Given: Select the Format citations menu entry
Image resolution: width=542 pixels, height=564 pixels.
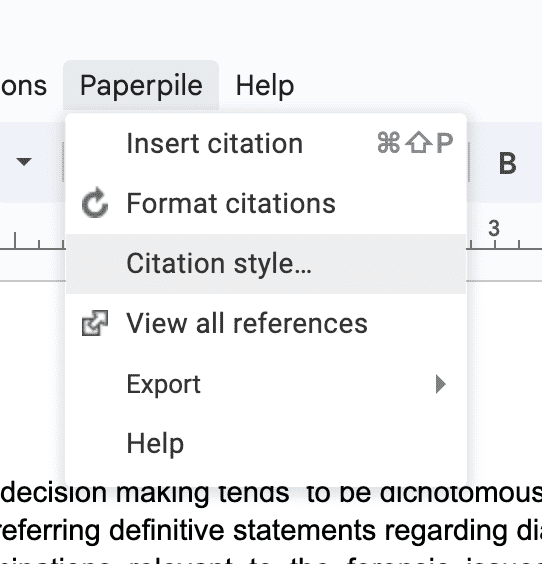Looking at the screenshot, I should pos(266,204).
